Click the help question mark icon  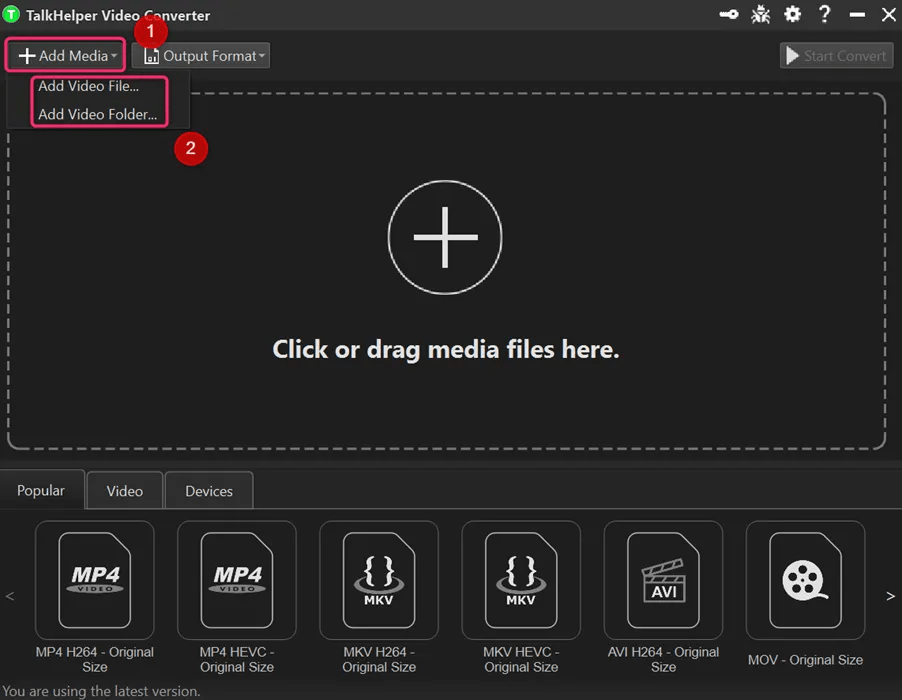point(824,14)
